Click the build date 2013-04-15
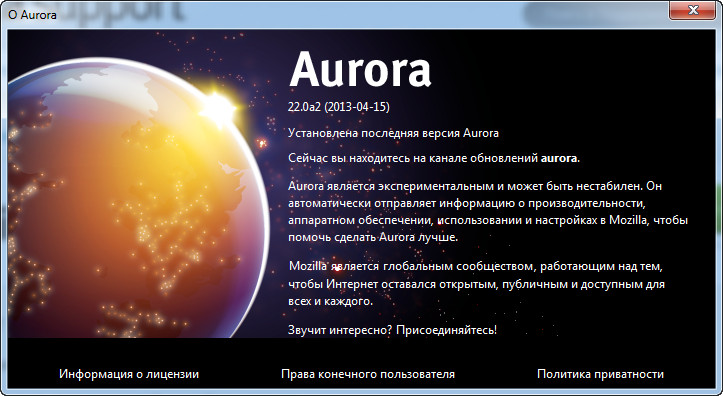Screen dimensions: 723x396 pyautogui.click(x=357, y=107)
